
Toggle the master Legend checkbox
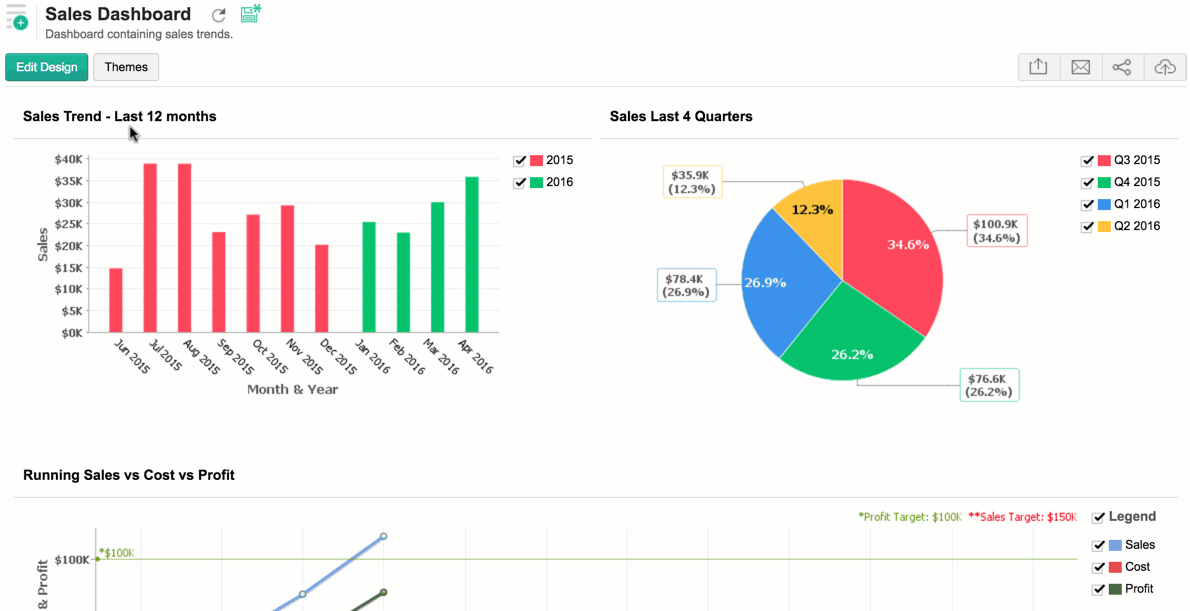coord(1098,518)
